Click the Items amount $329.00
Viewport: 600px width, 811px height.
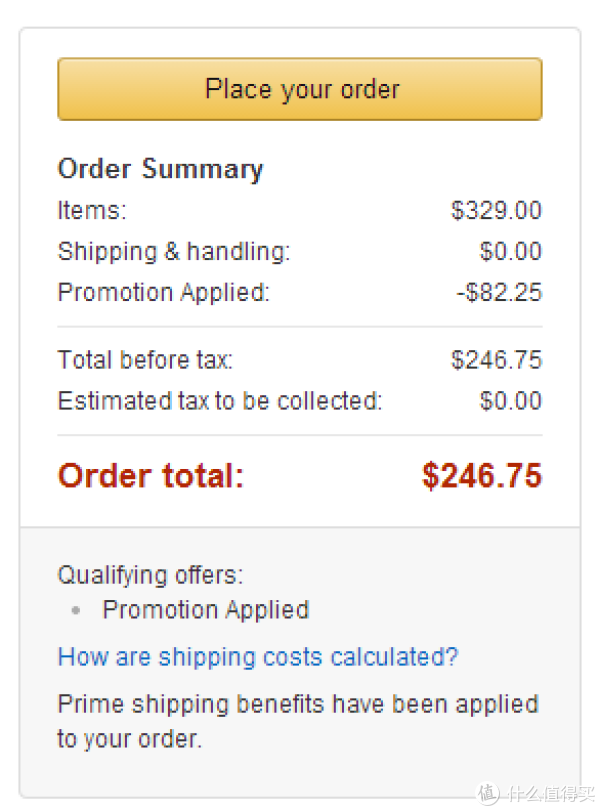click(x=496, y=210)
